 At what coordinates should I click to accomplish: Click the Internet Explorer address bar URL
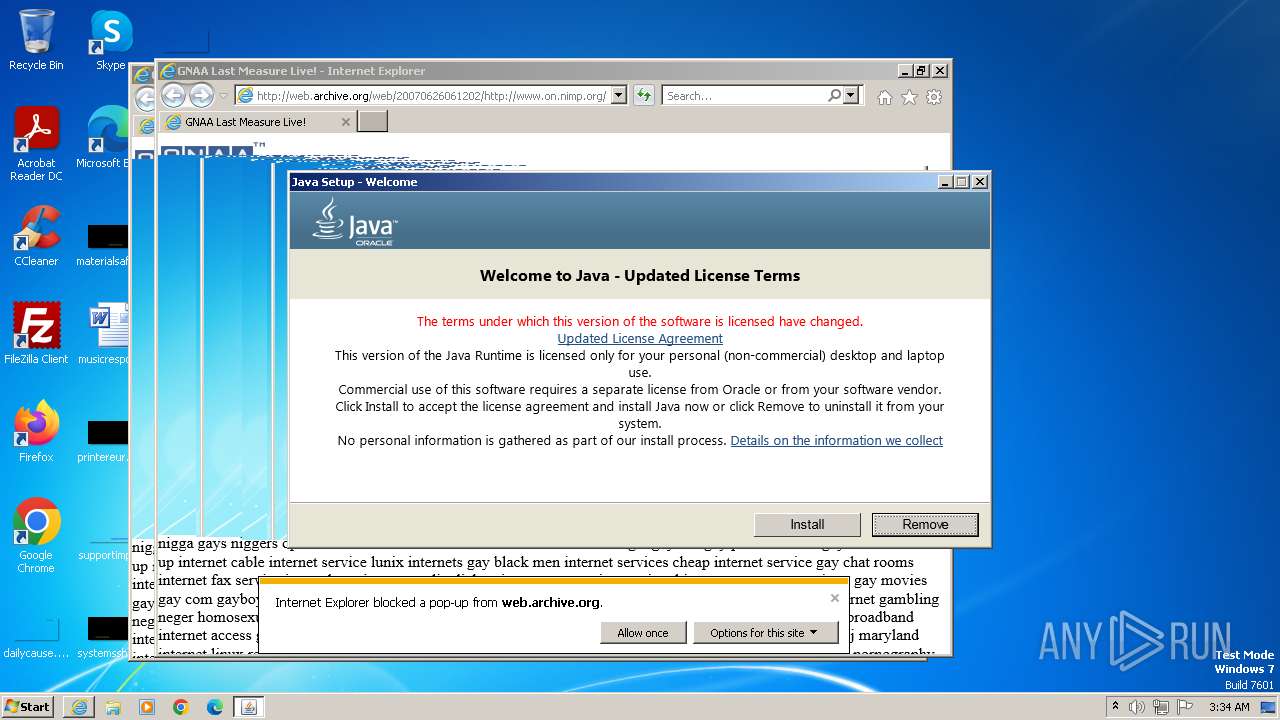[x=430, y=96]
